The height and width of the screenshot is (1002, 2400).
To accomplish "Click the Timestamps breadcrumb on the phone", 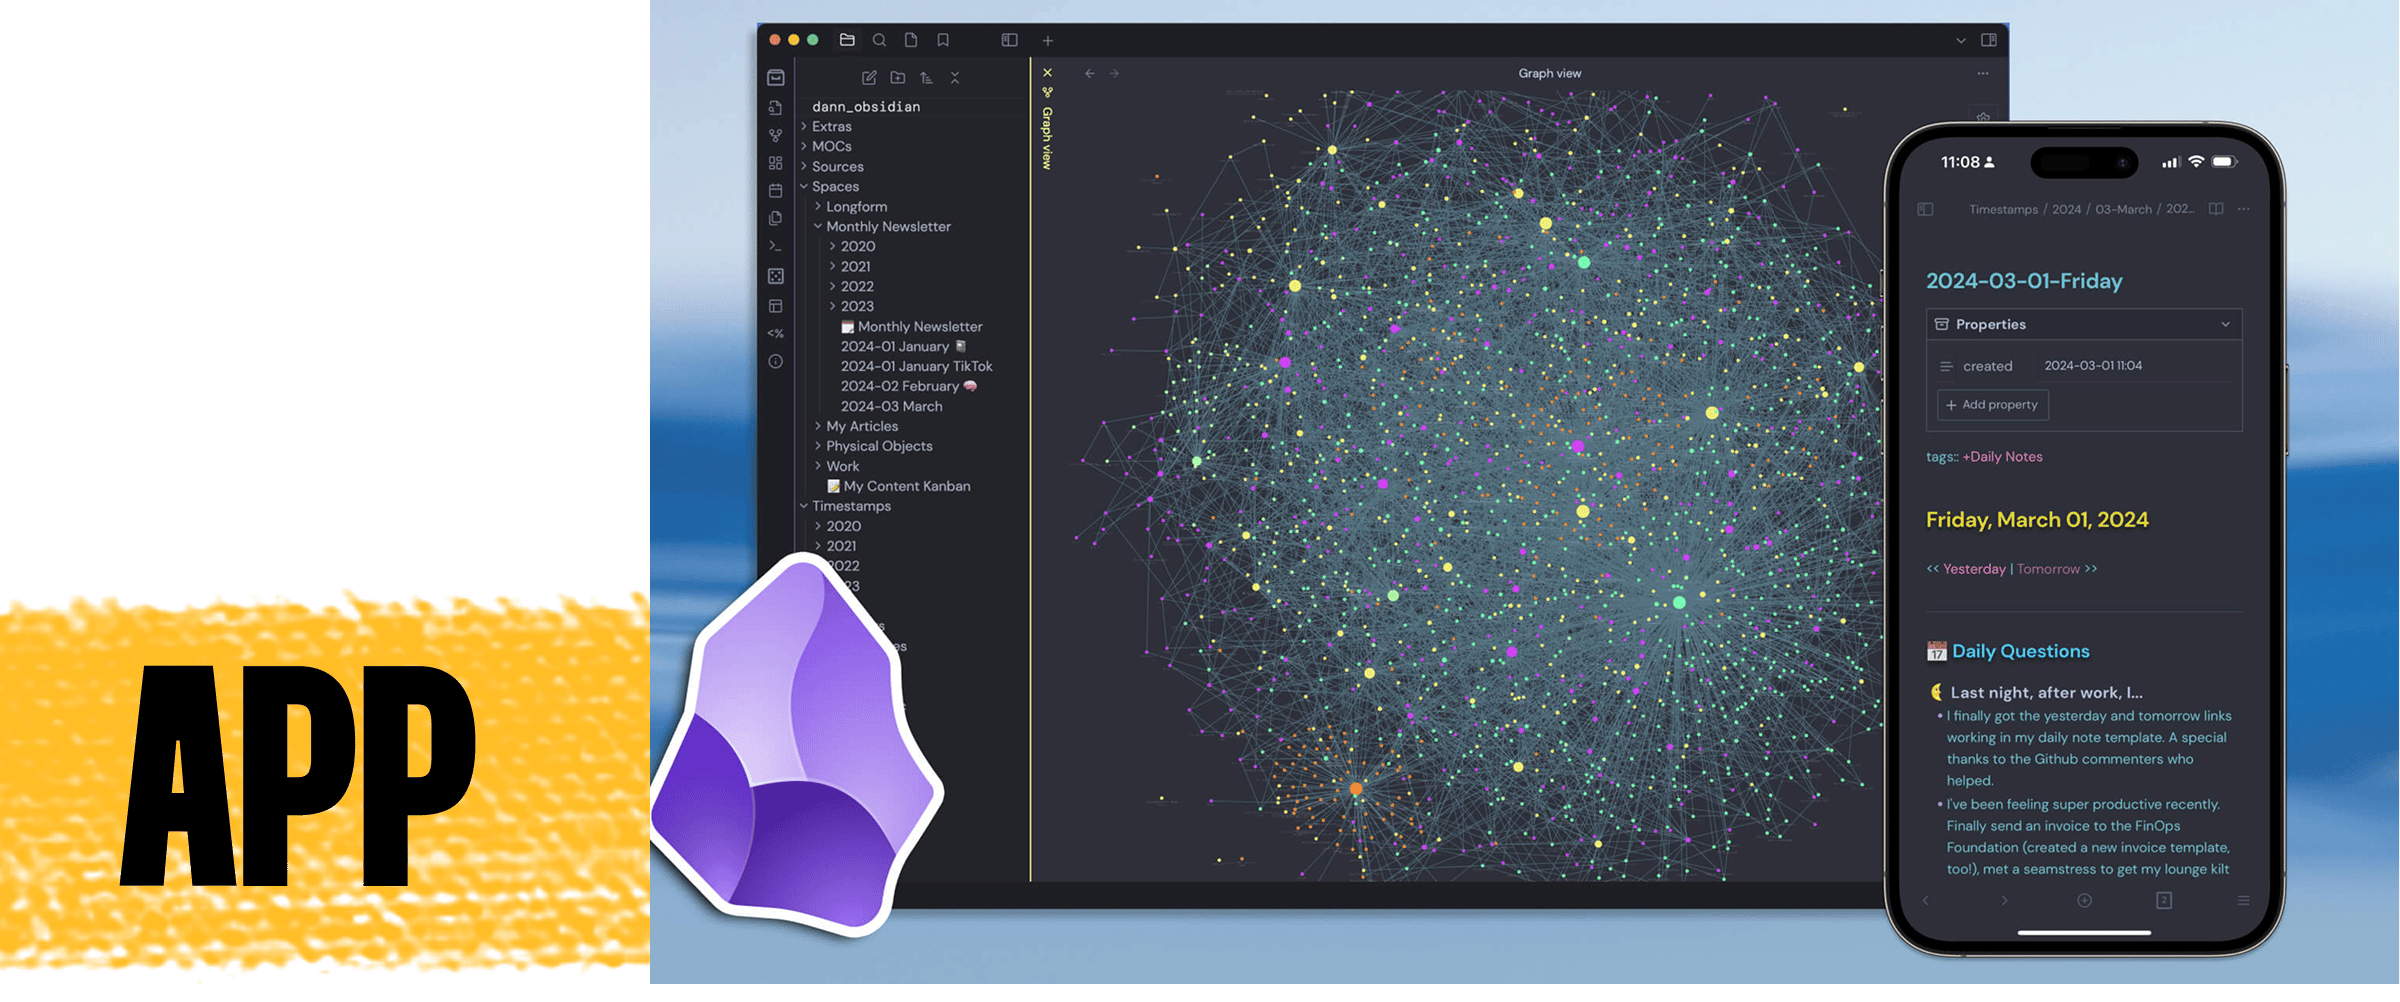I will [2003, 210].
